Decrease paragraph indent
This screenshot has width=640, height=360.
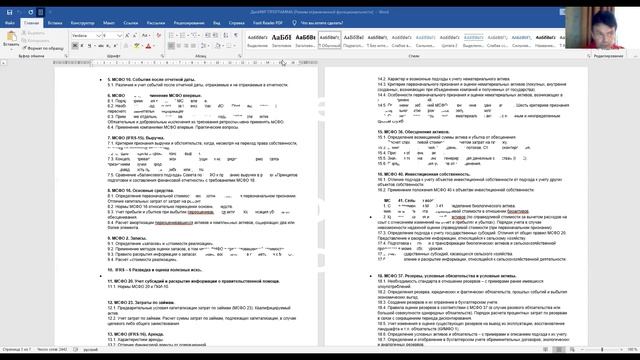(x=208, y=36)
